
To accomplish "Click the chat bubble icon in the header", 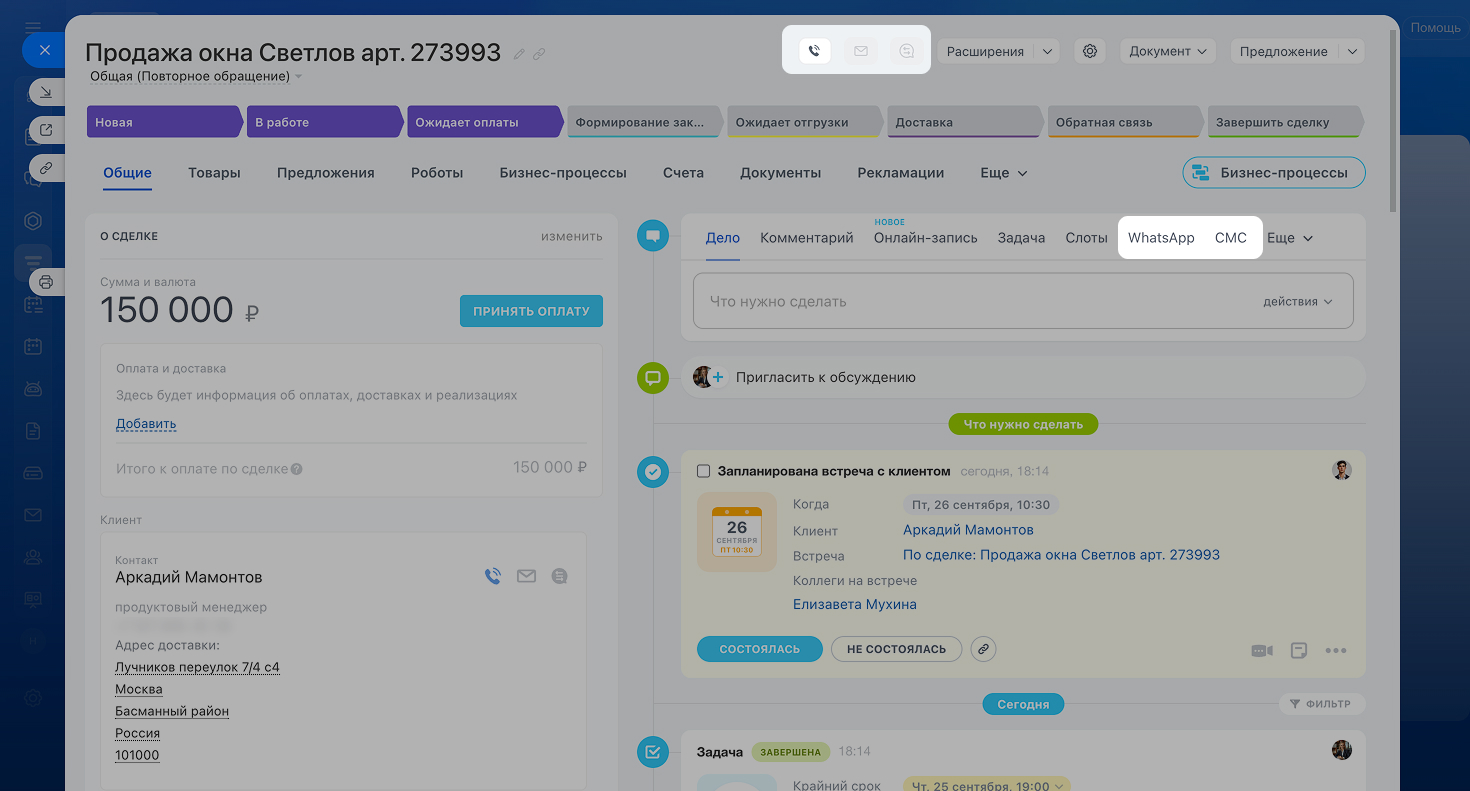I will pyautogui.click(x=907, y=51).
